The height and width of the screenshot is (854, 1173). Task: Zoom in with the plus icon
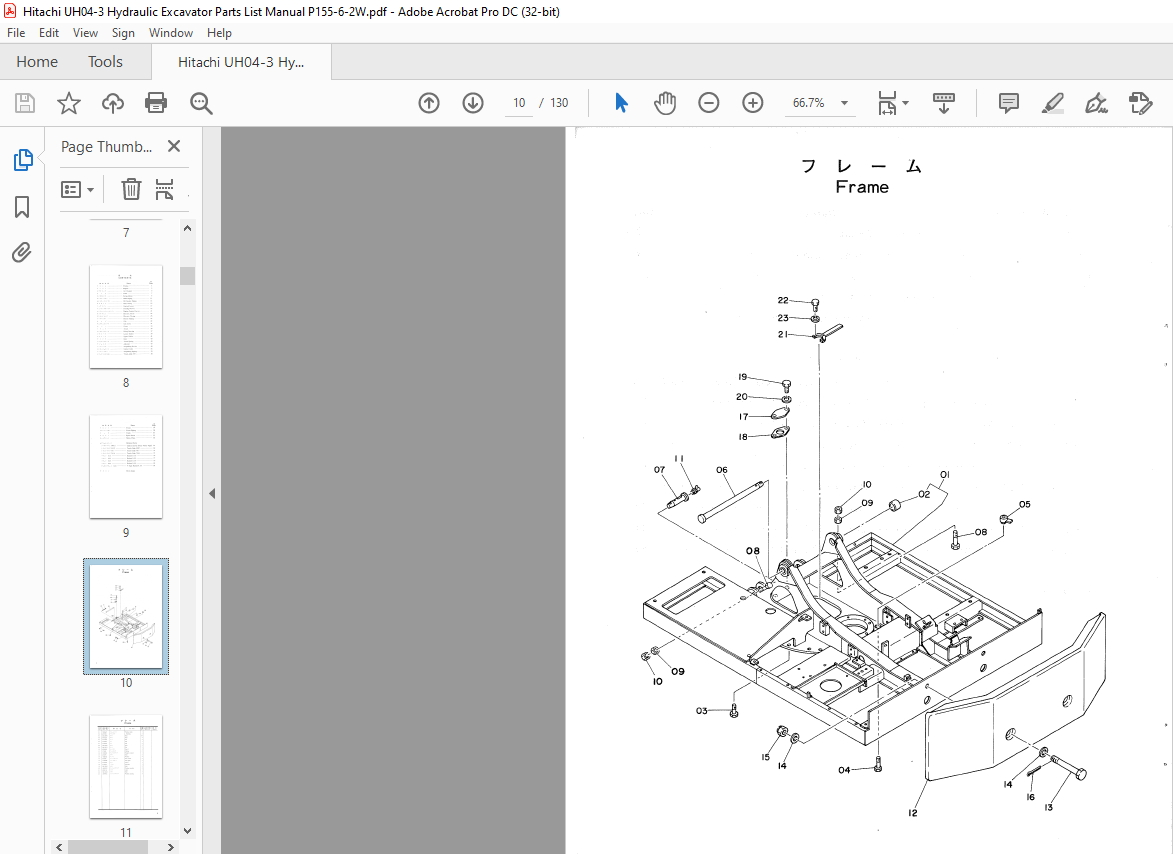(x=753, y=103)
